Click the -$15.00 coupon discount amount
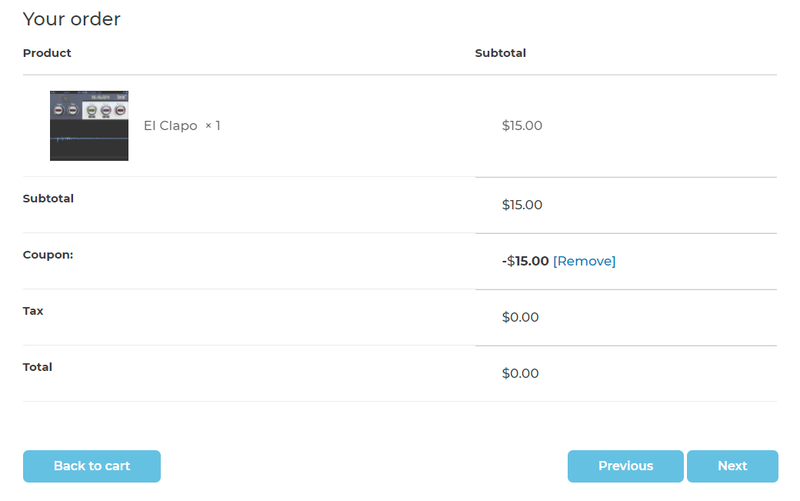The height and width of the screenshot is (501, 800). tap(525, 261)
